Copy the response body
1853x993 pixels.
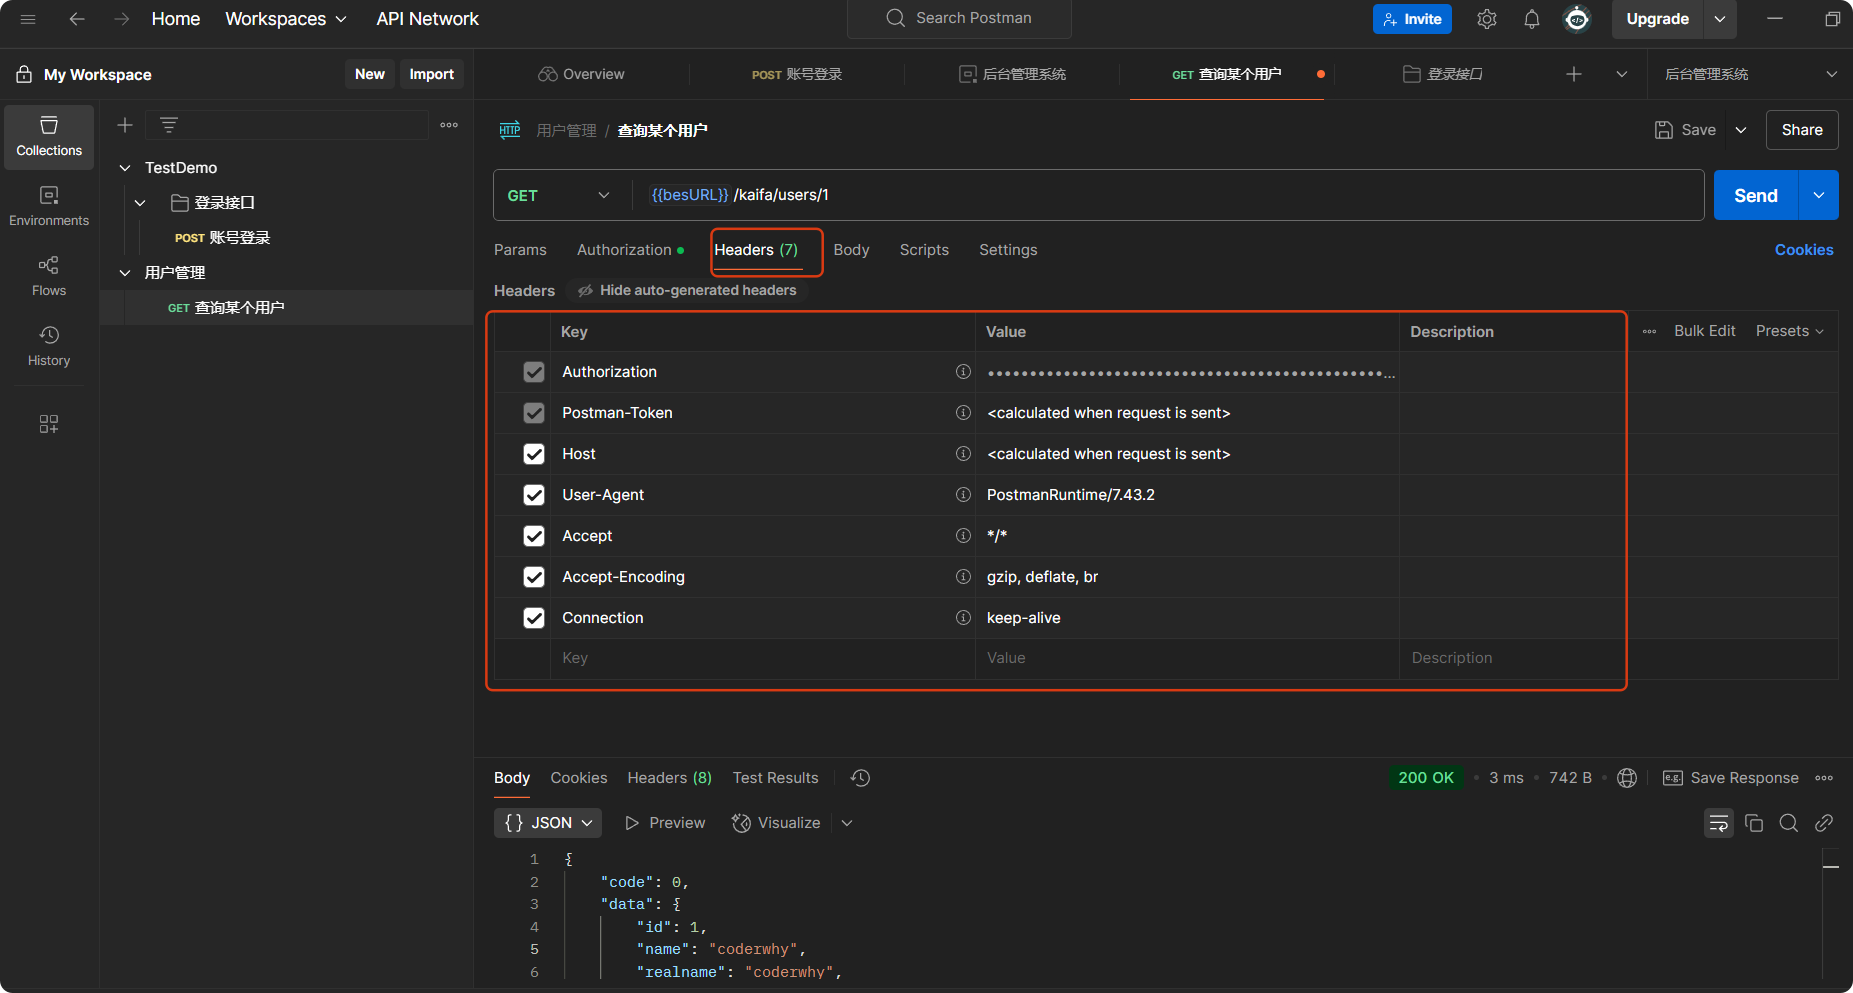1754,823
